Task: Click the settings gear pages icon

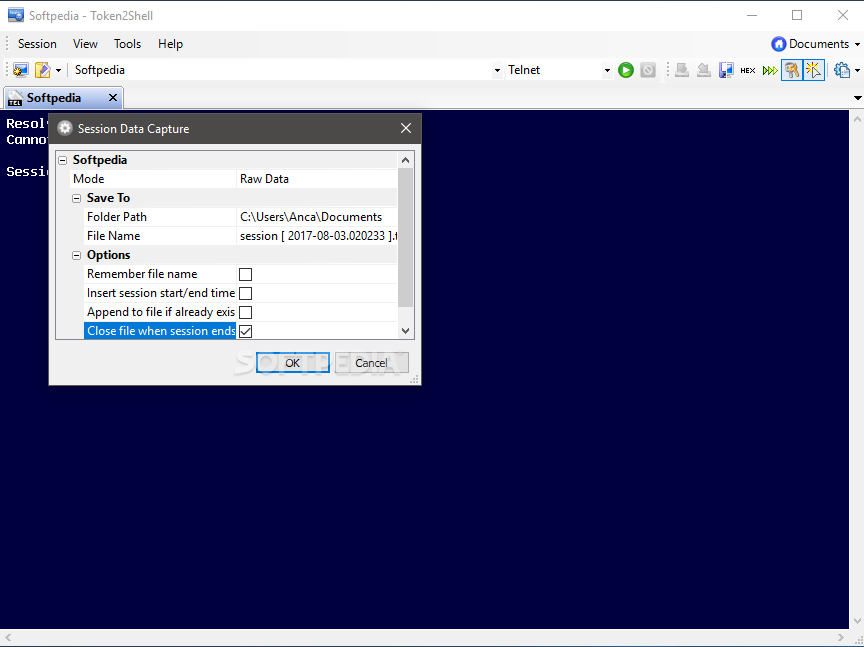Action: point(841,70)
